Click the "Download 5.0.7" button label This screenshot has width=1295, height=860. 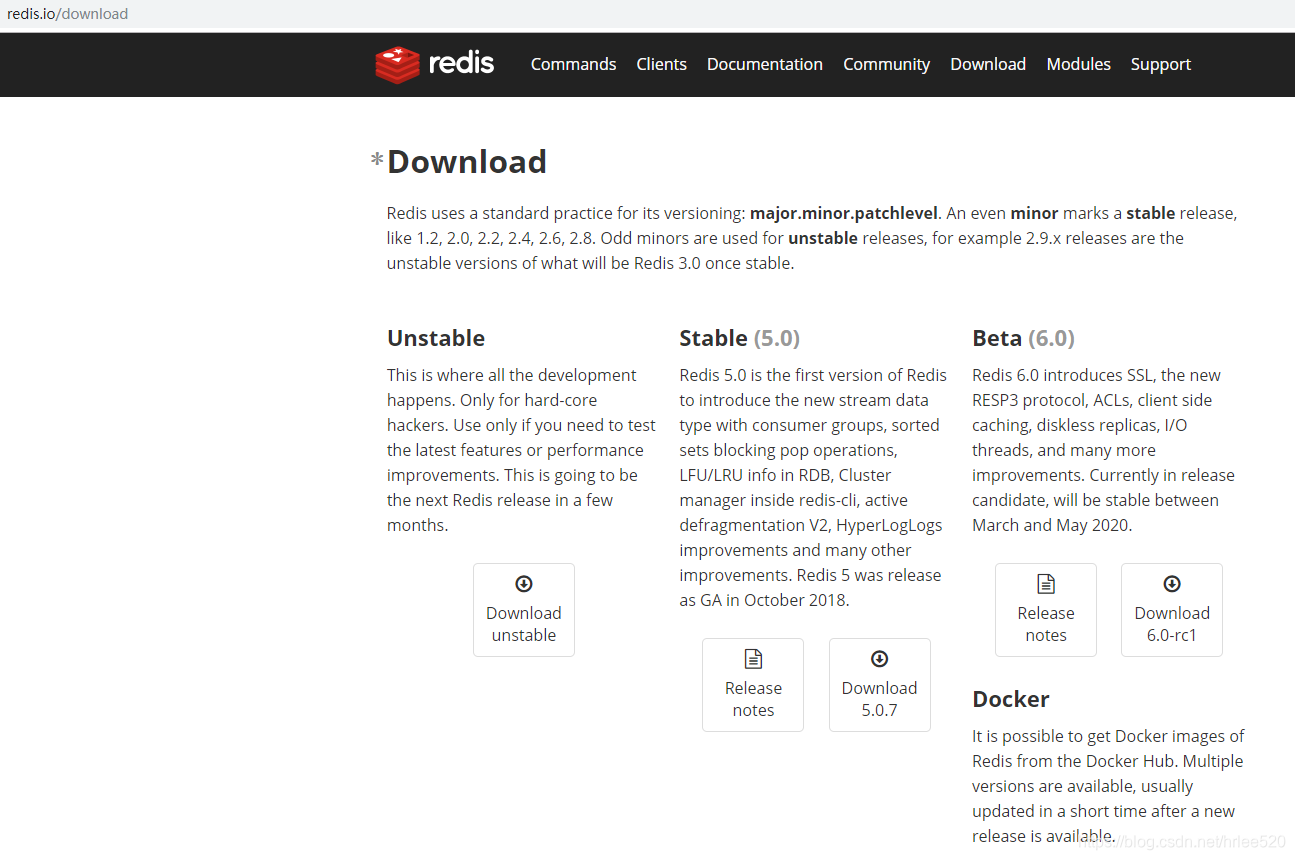coord(880,699)
